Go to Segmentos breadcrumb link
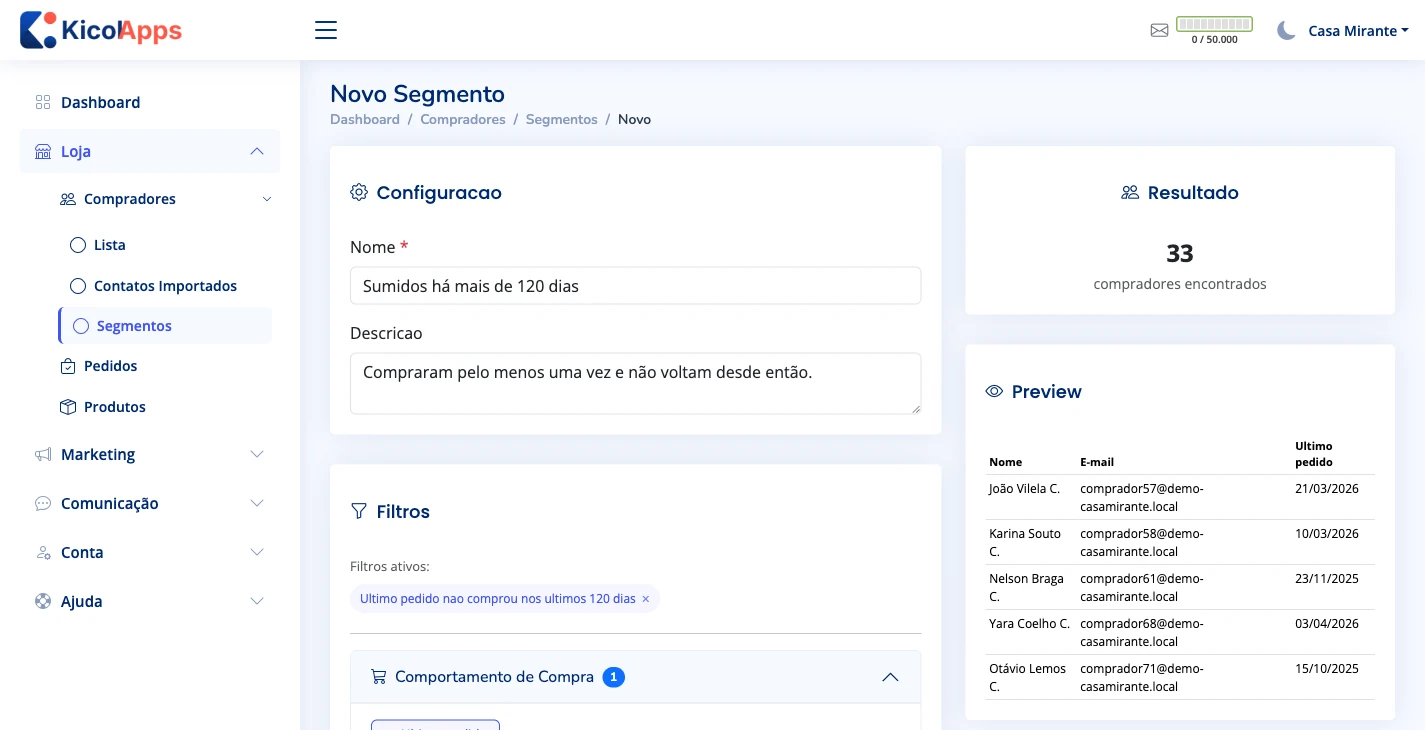1425x730 pixels. (562, 119)
